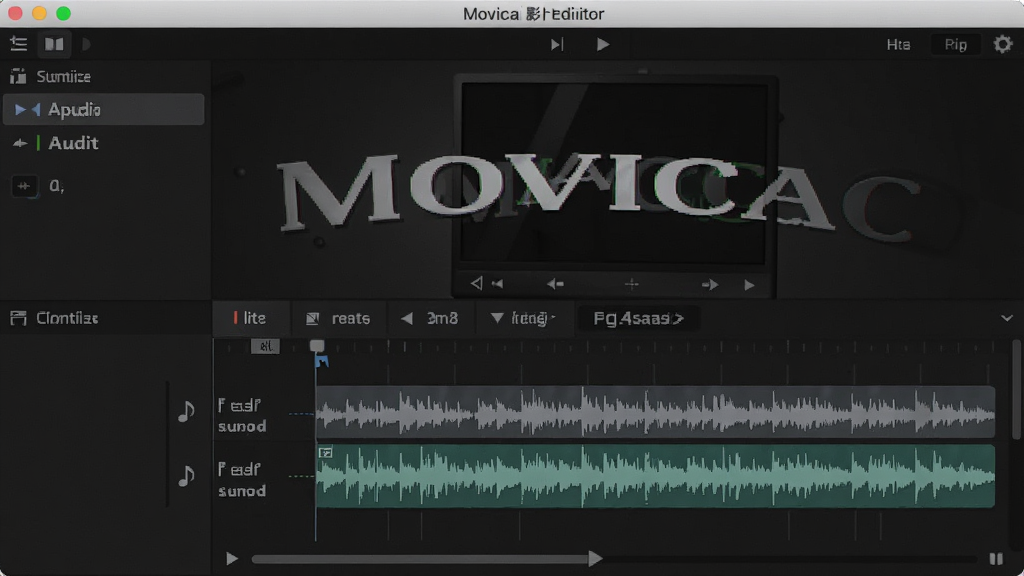Click the small badge icon on green clip
Image resolution: width=1024 pixels, height=576 pixels.
coord(325,453)
